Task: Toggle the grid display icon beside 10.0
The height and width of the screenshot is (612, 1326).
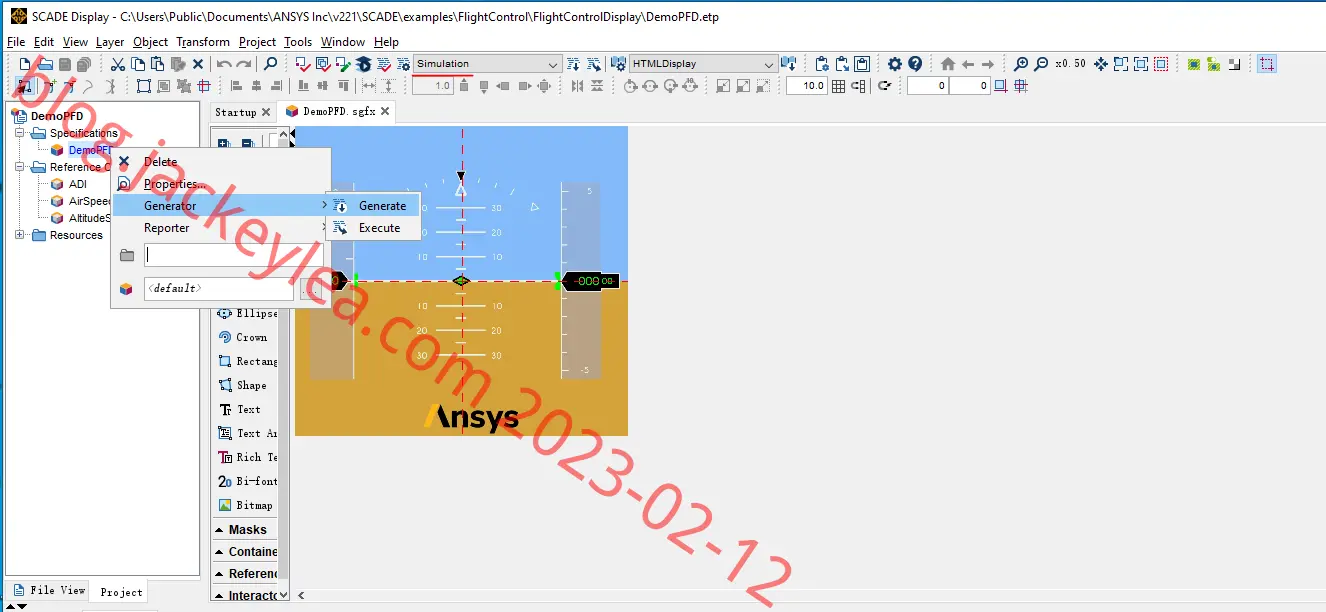Action: [839, 86]
